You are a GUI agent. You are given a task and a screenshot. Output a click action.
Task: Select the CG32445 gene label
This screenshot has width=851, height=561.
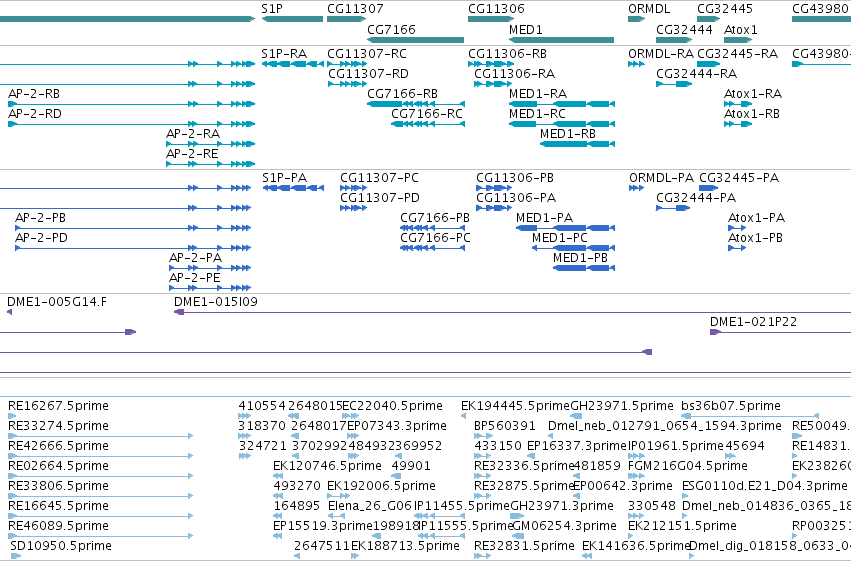(x=725, y=9)
